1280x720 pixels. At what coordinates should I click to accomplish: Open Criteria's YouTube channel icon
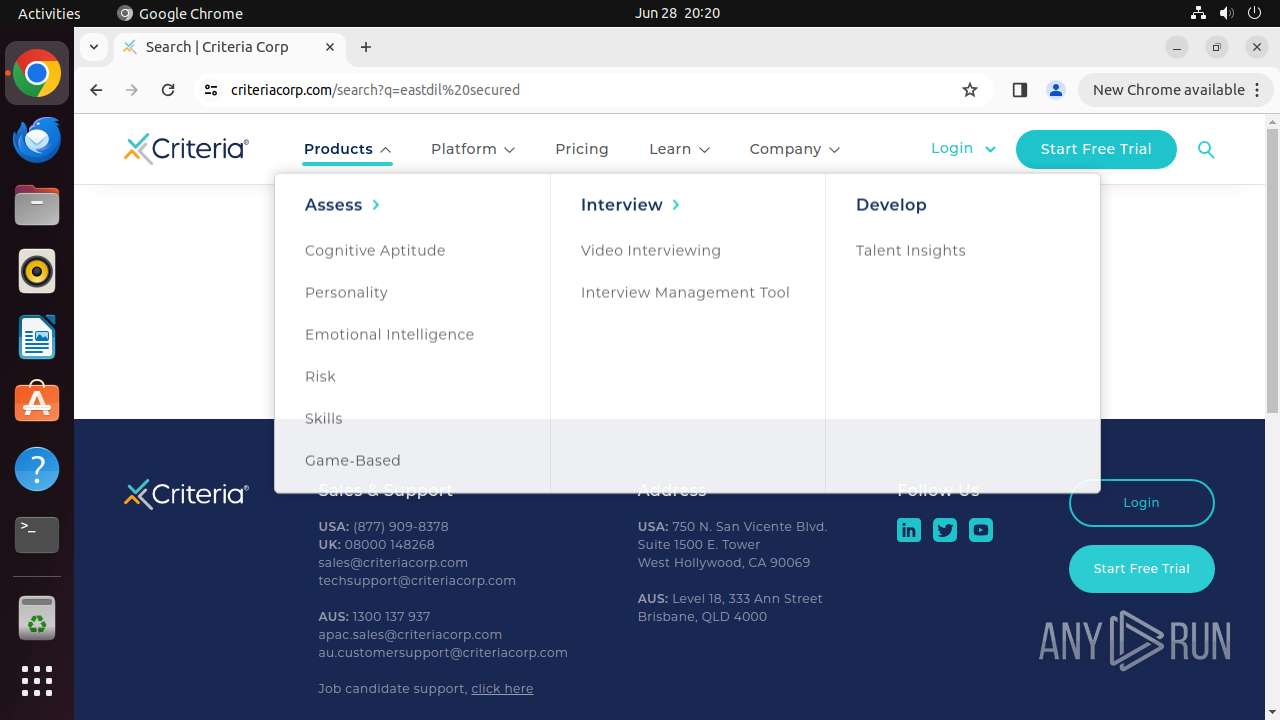981,530
